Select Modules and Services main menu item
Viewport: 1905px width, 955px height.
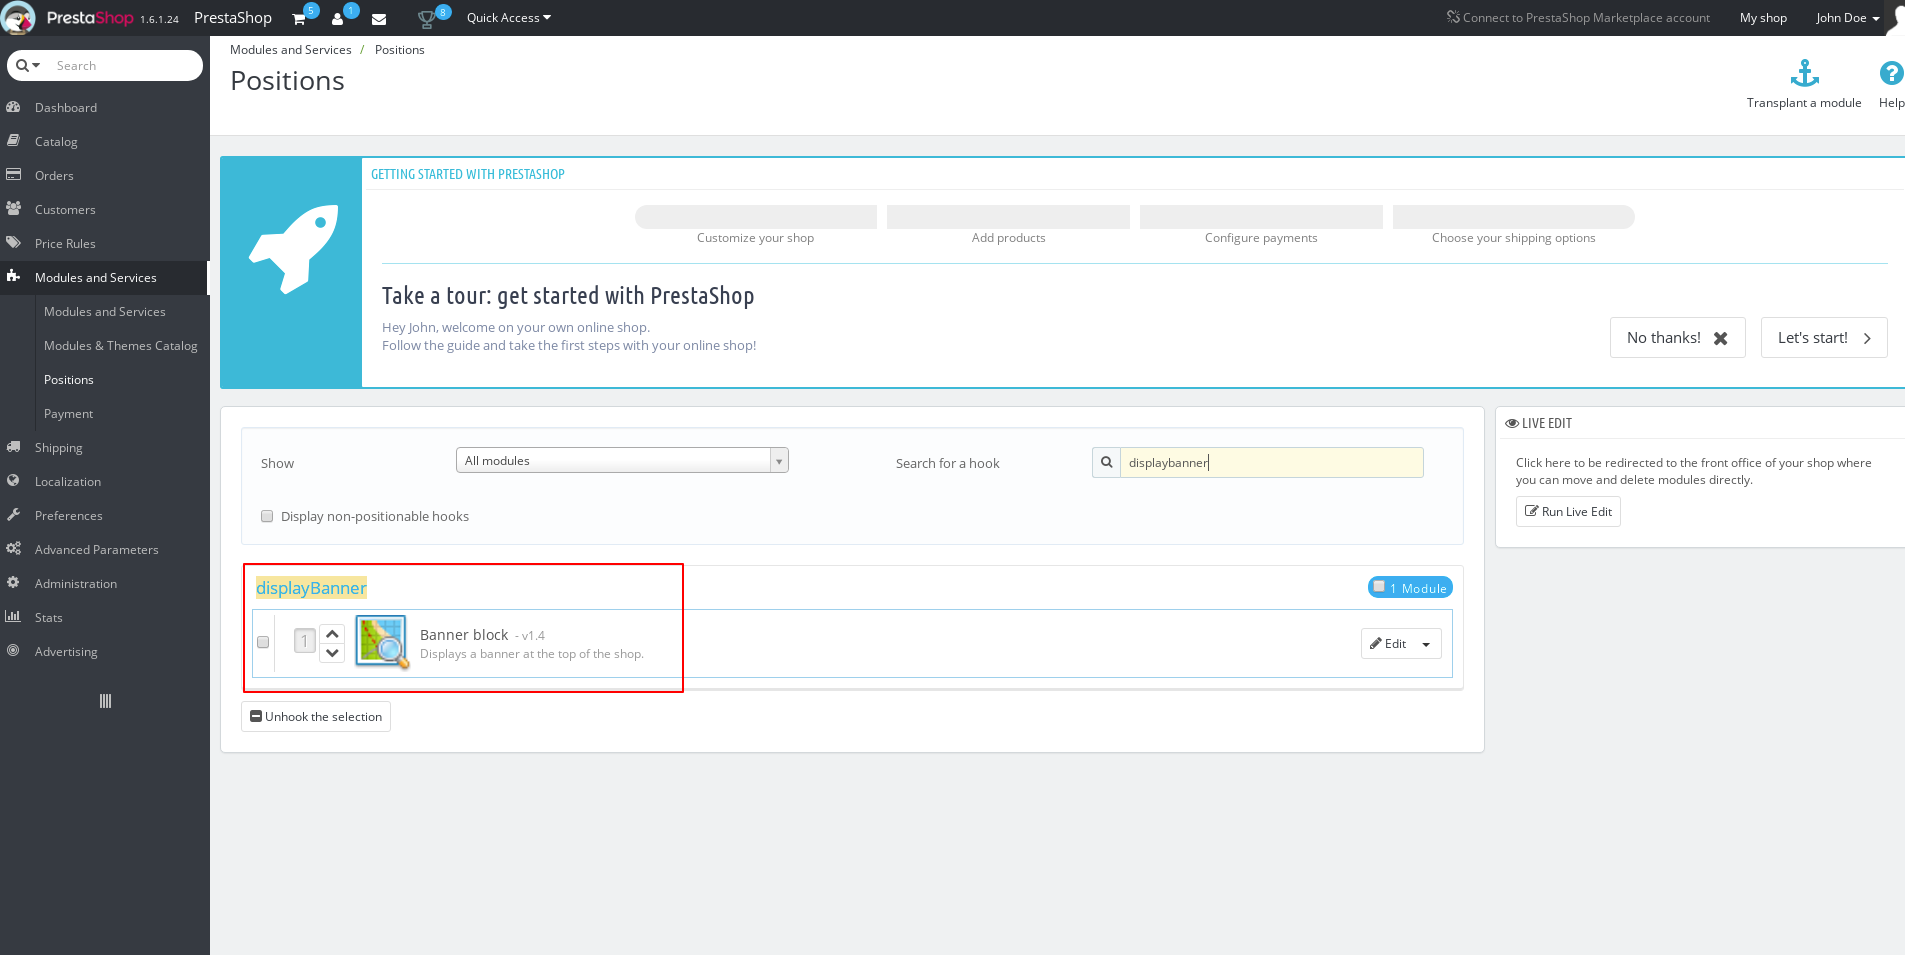pyautogui.click(x=105, y=278)
